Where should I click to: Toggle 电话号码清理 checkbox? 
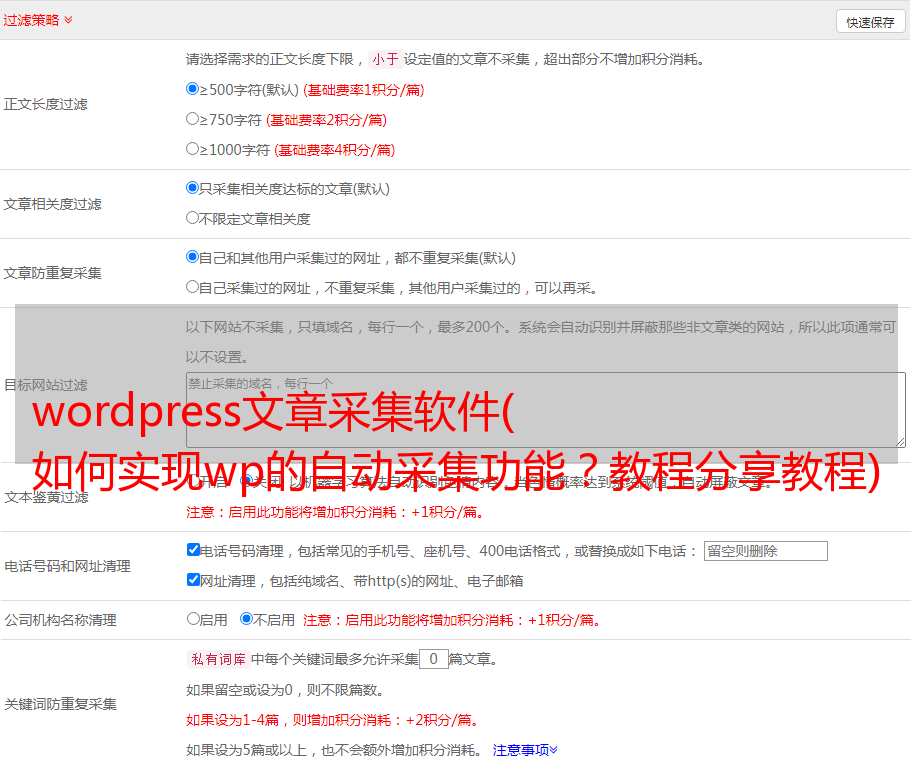(193, 550)
